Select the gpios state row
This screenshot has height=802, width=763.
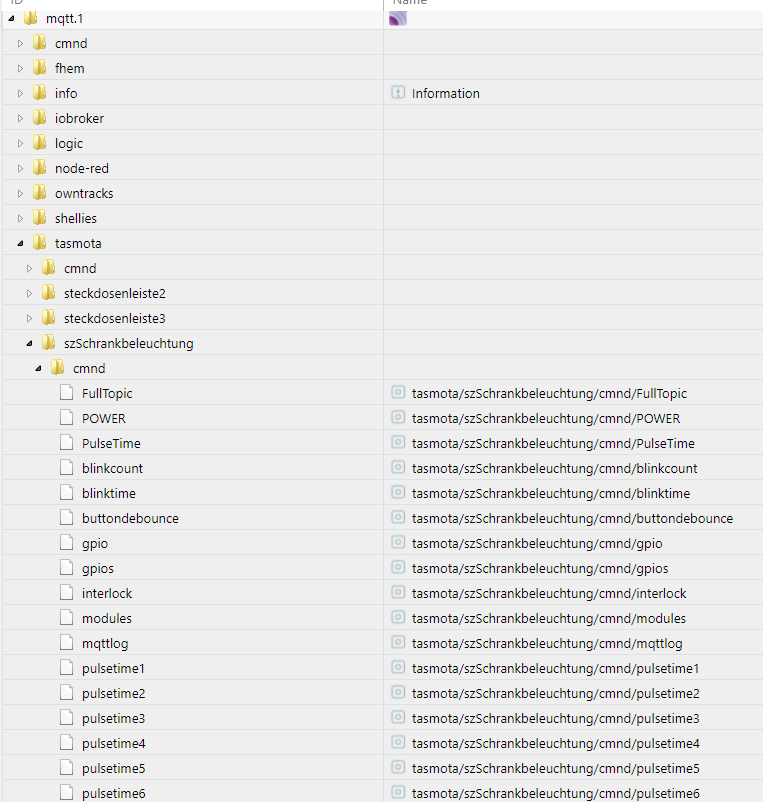pyautogui.click(x=383, y=568)
